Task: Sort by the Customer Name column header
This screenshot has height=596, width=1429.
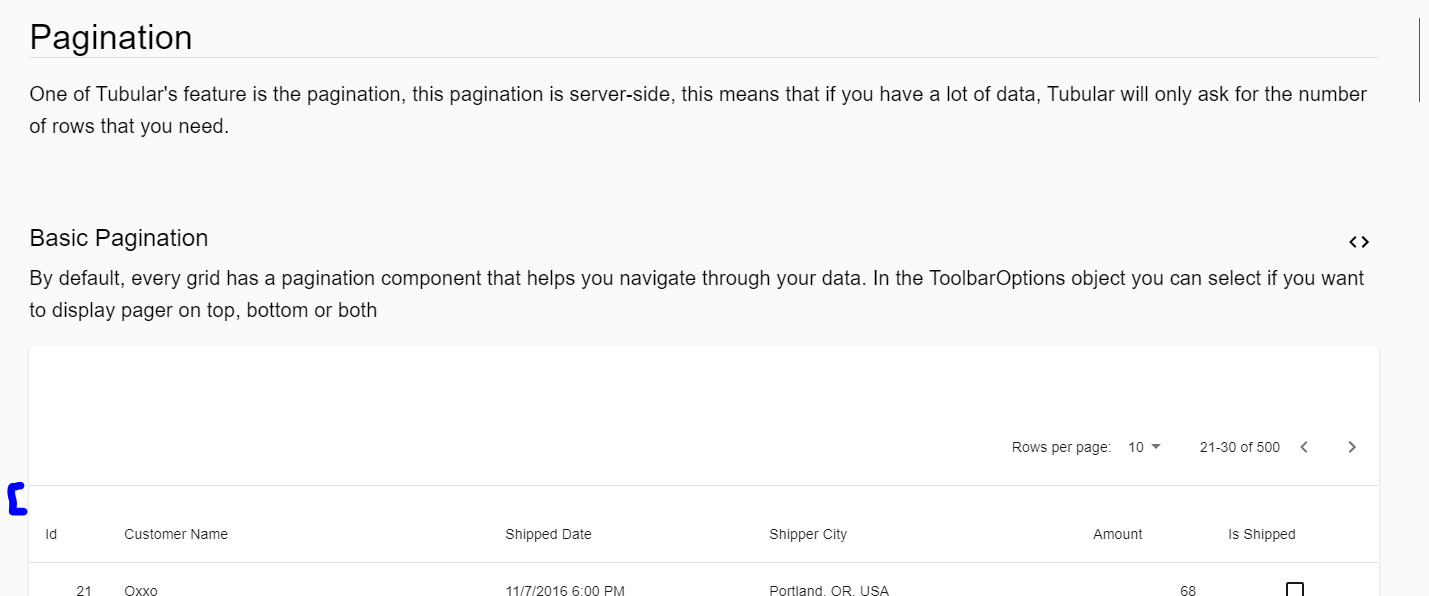Action: 175,534
